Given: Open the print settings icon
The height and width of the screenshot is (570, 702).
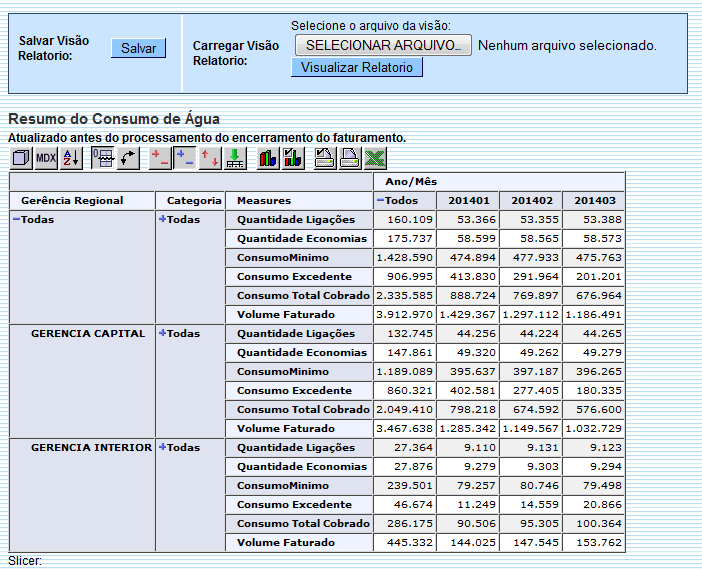Looking at the screenshot, I should coord(325,158).
